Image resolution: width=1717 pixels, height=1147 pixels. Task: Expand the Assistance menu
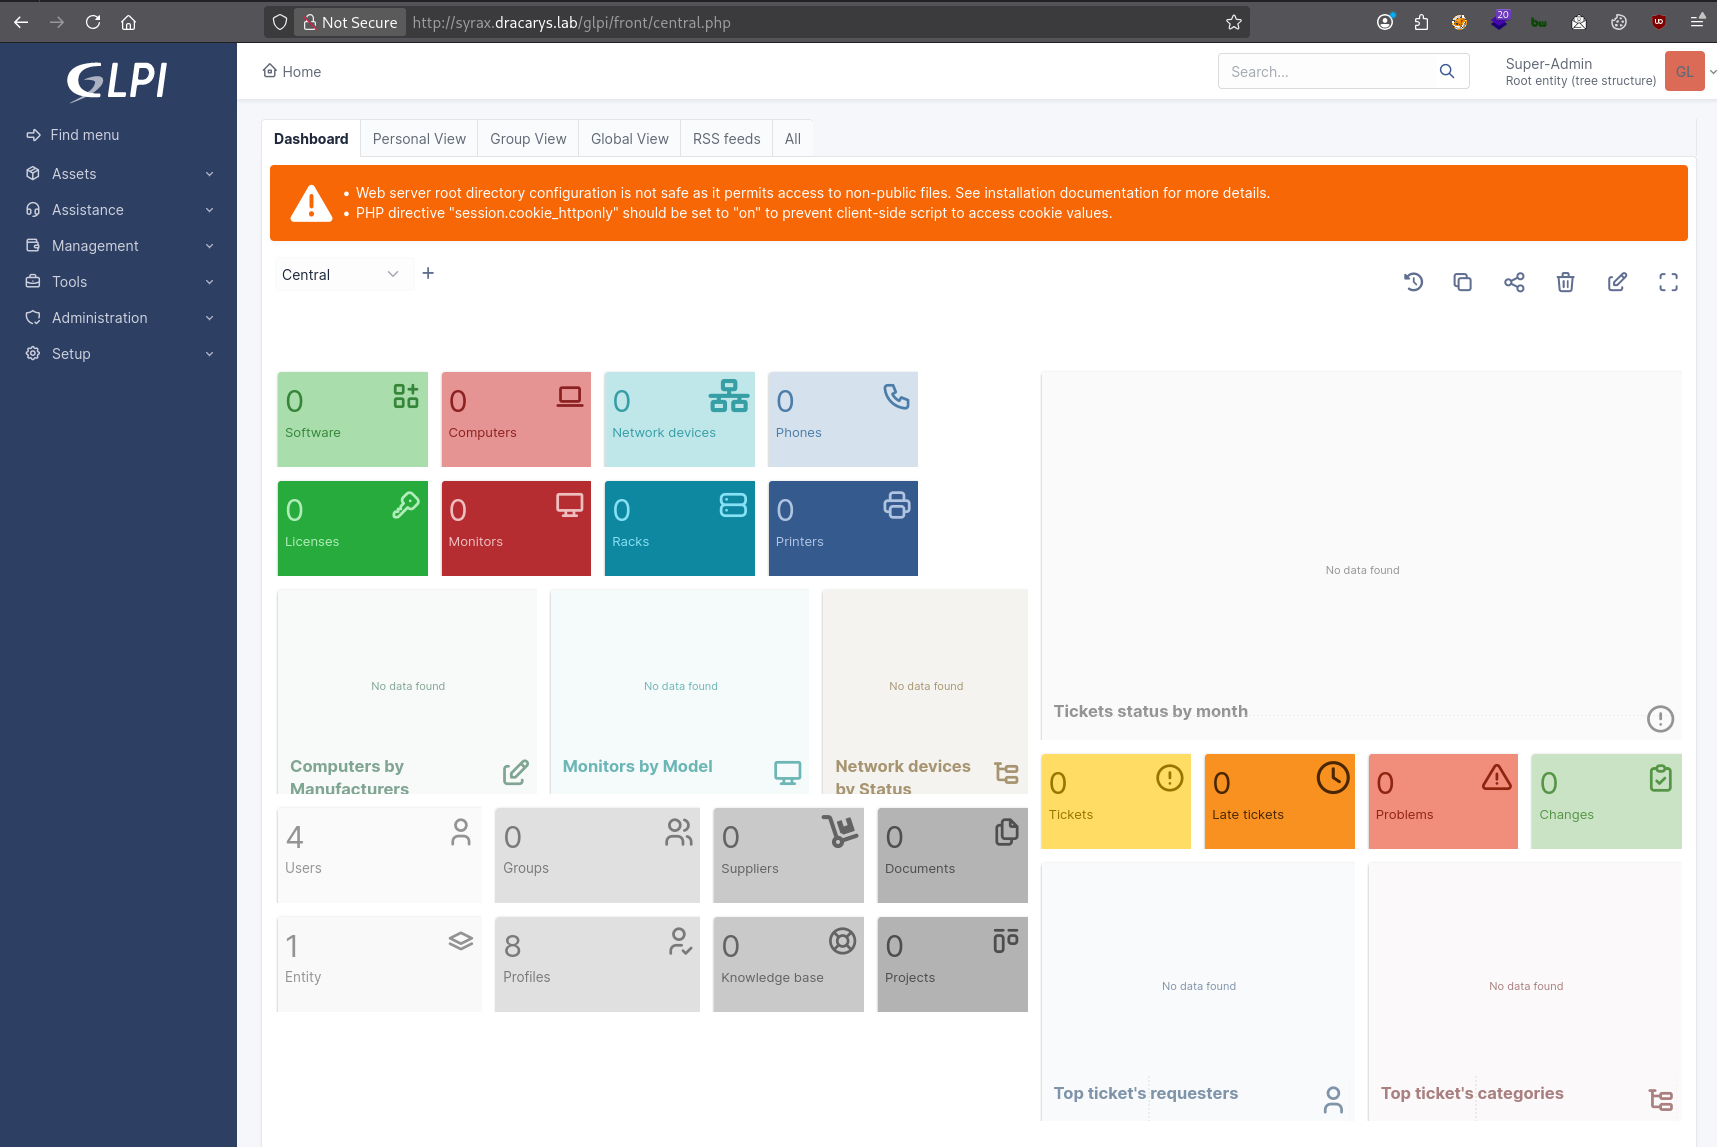119,210
